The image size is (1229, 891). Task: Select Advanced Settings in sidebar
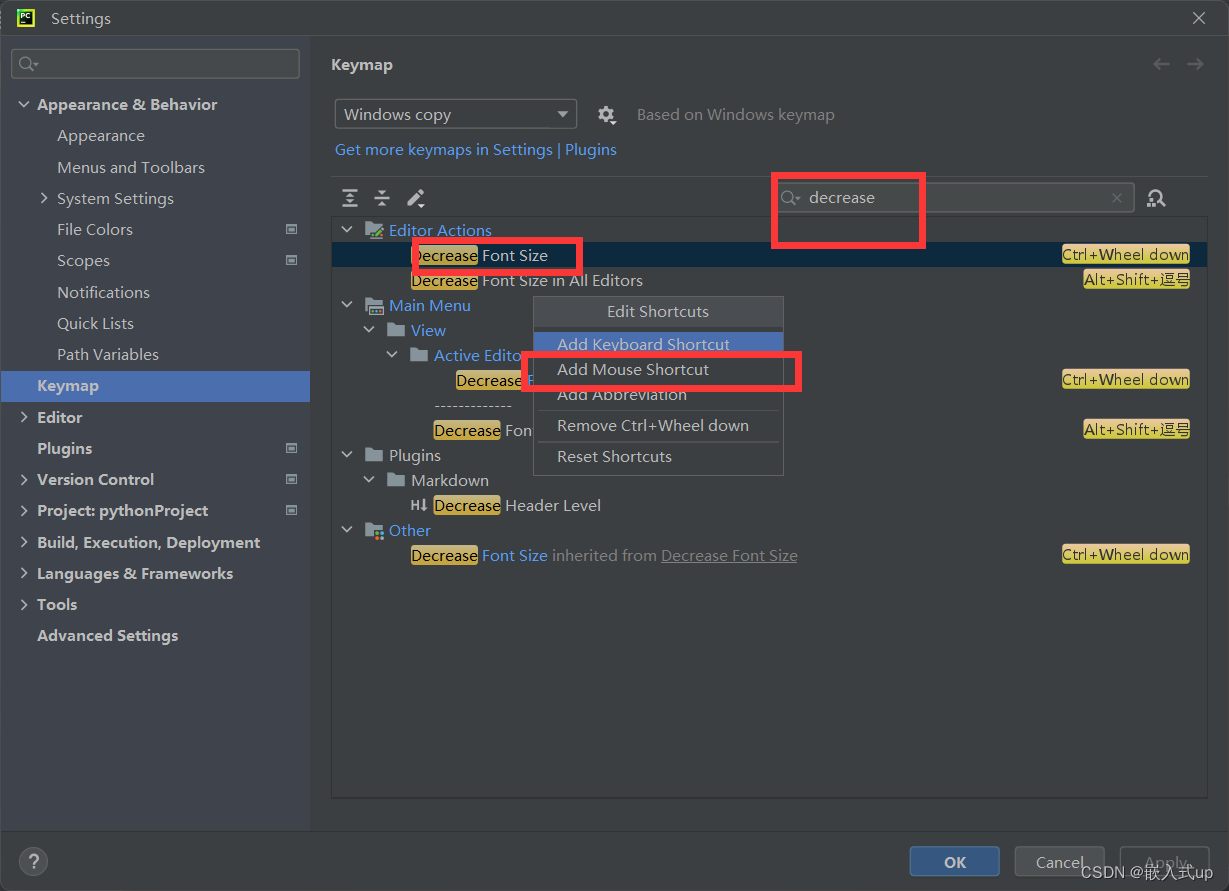click(108, 635)
